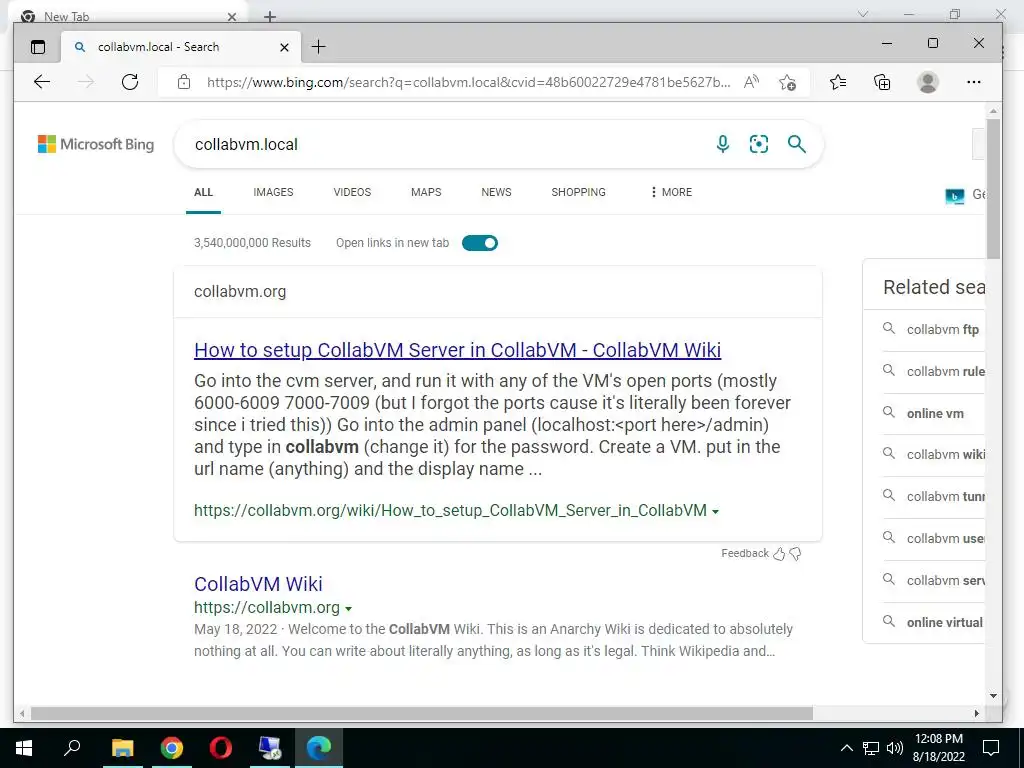This screenshot has width=1024, height=768.
Task: Switch to the MAPS tab
Action: (x=426, y=192)
